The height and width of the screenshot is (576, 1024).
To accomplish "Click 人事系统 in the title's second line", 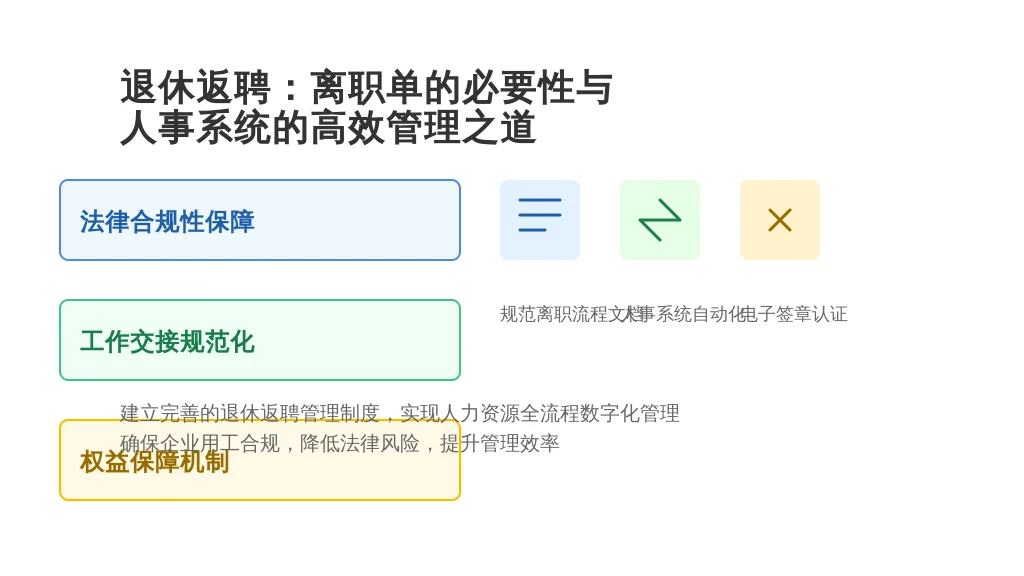I will [x=196, y=128].
